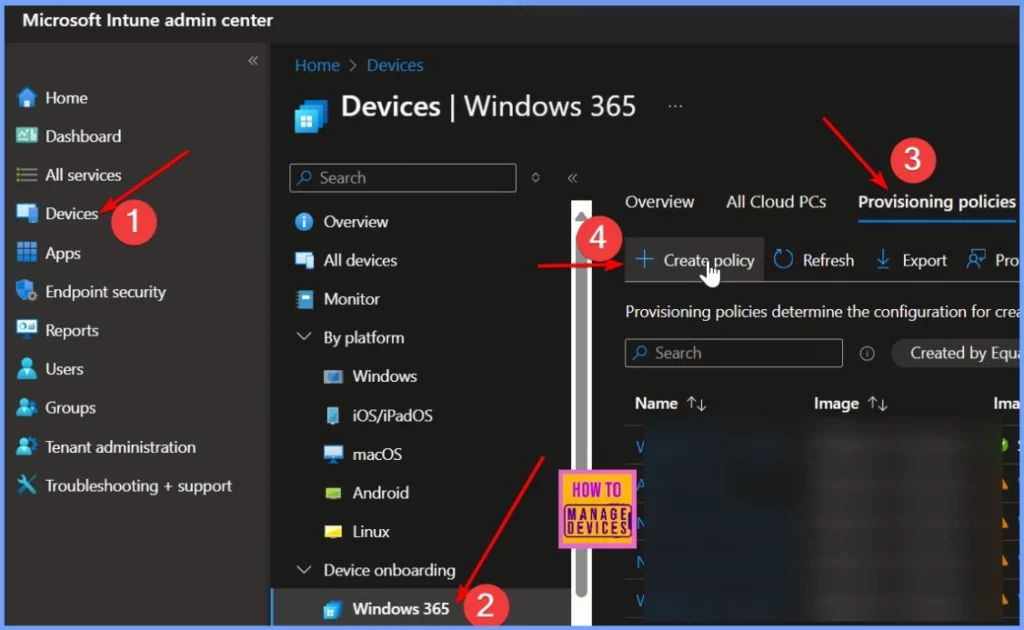
Task: Open Tenant administration in sidebar
Action: pyautogui.click(x=121, y=447)
